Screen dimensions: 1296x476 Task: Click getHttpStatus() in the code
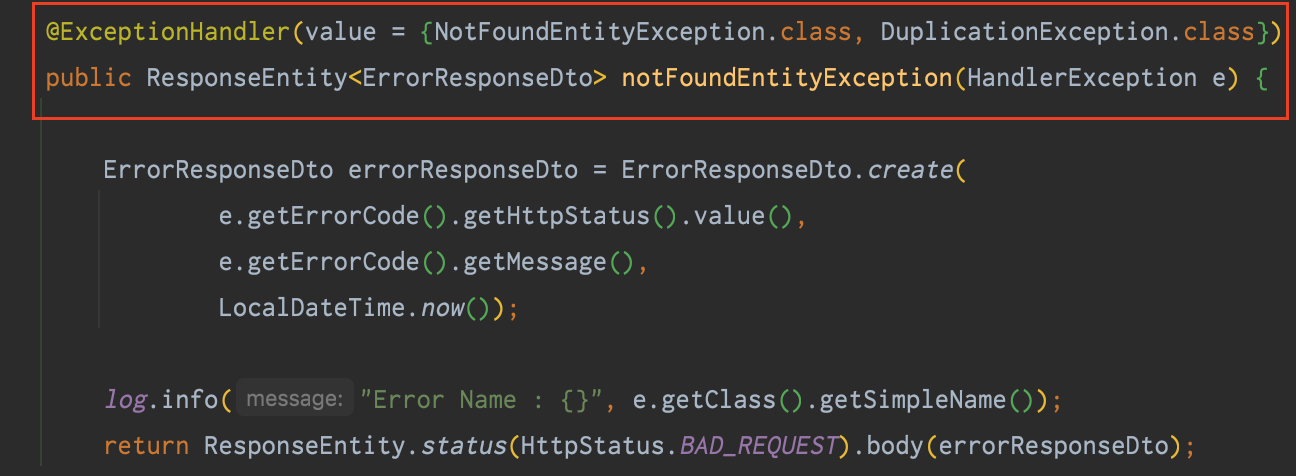coord(571,216)
